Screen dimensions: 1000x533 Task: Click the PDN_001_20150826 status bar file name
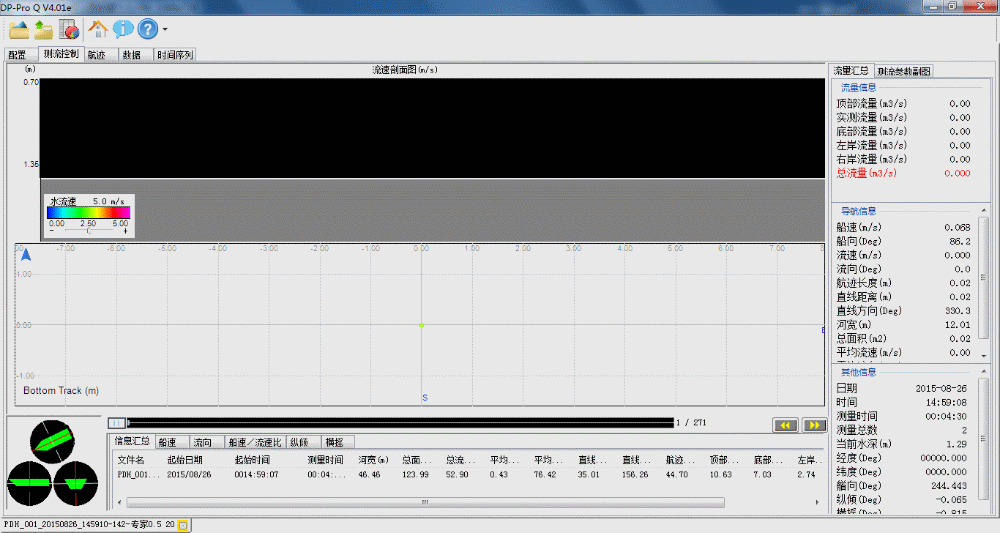[x=89, y=525]
